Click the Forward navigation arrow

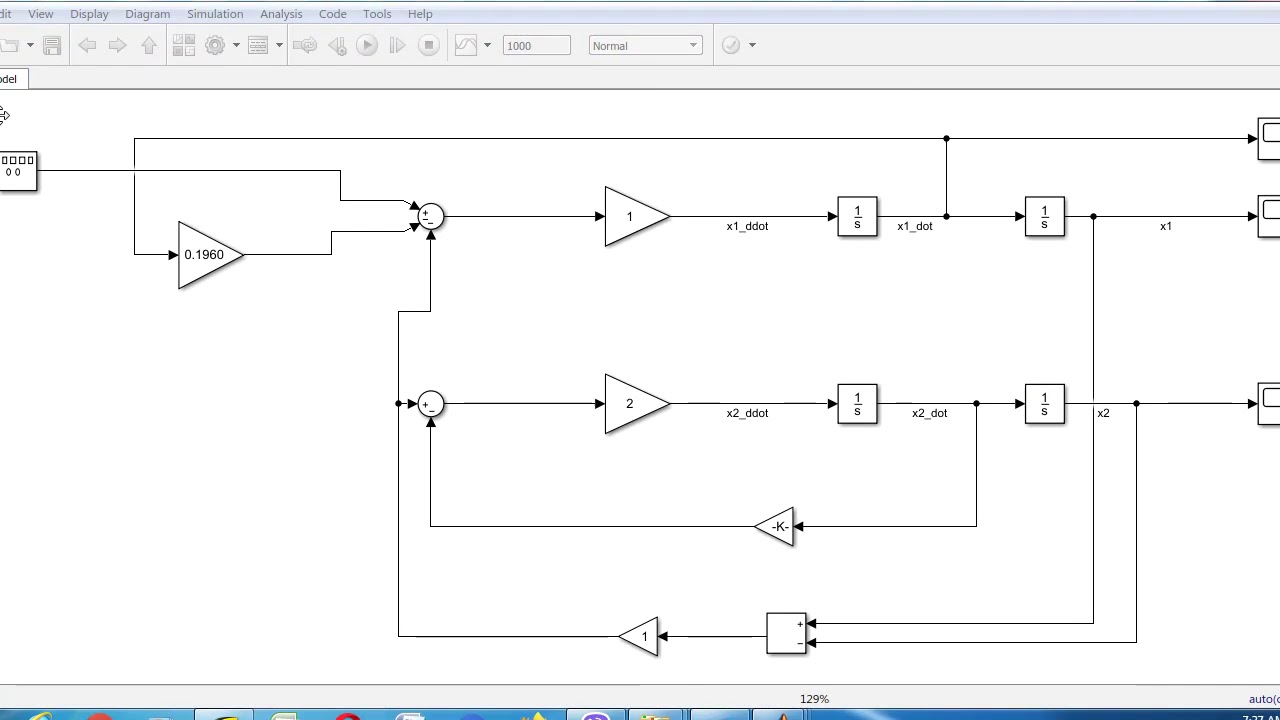tap(117, 45)
